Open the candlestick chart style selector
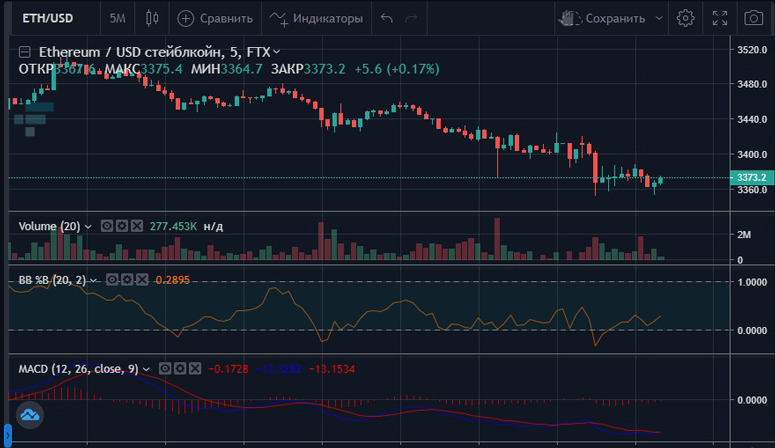 [152, 18]
